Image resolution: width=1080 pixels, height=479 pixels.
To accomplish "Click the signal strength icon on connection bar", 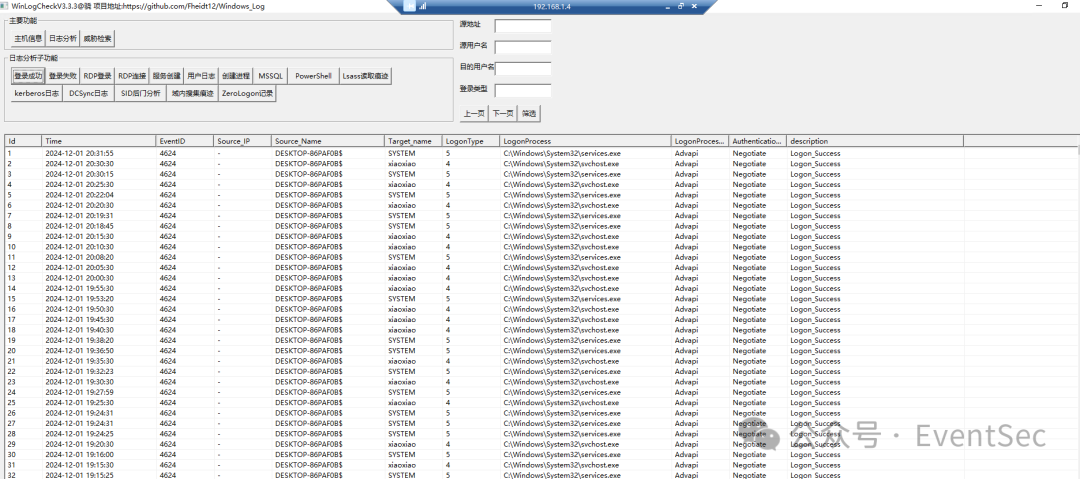I will tap(421, 6).
